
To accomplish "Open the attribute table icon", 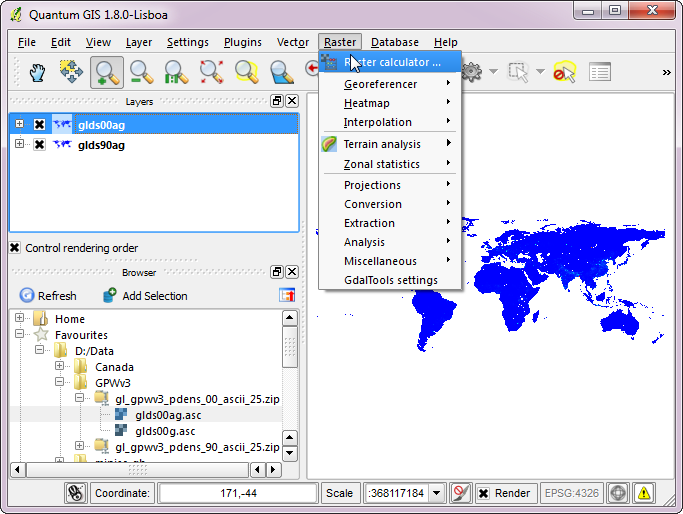I will point(599,72).
